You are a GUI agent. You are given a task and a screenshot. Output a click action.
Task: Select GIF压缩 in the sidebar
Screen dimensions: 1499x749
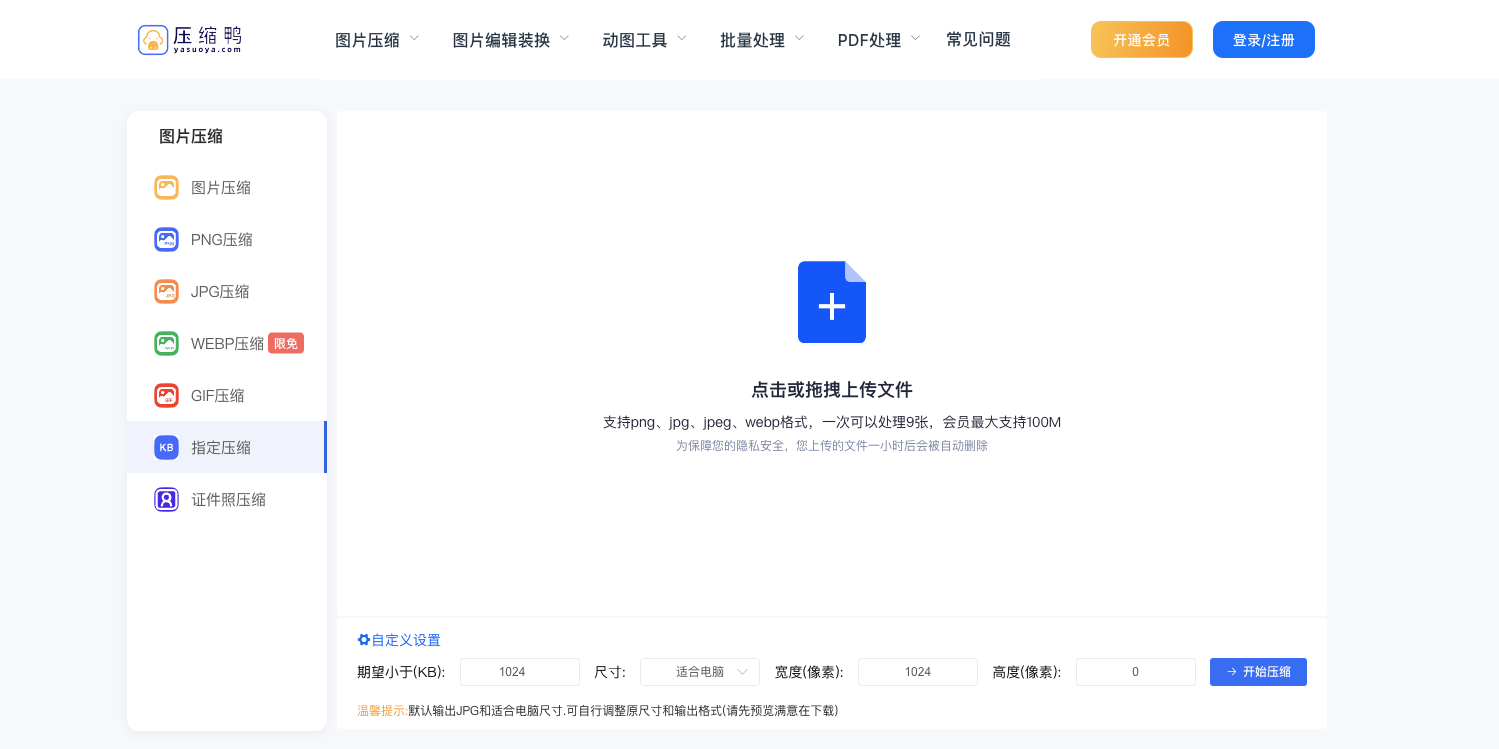click(227, 395)
